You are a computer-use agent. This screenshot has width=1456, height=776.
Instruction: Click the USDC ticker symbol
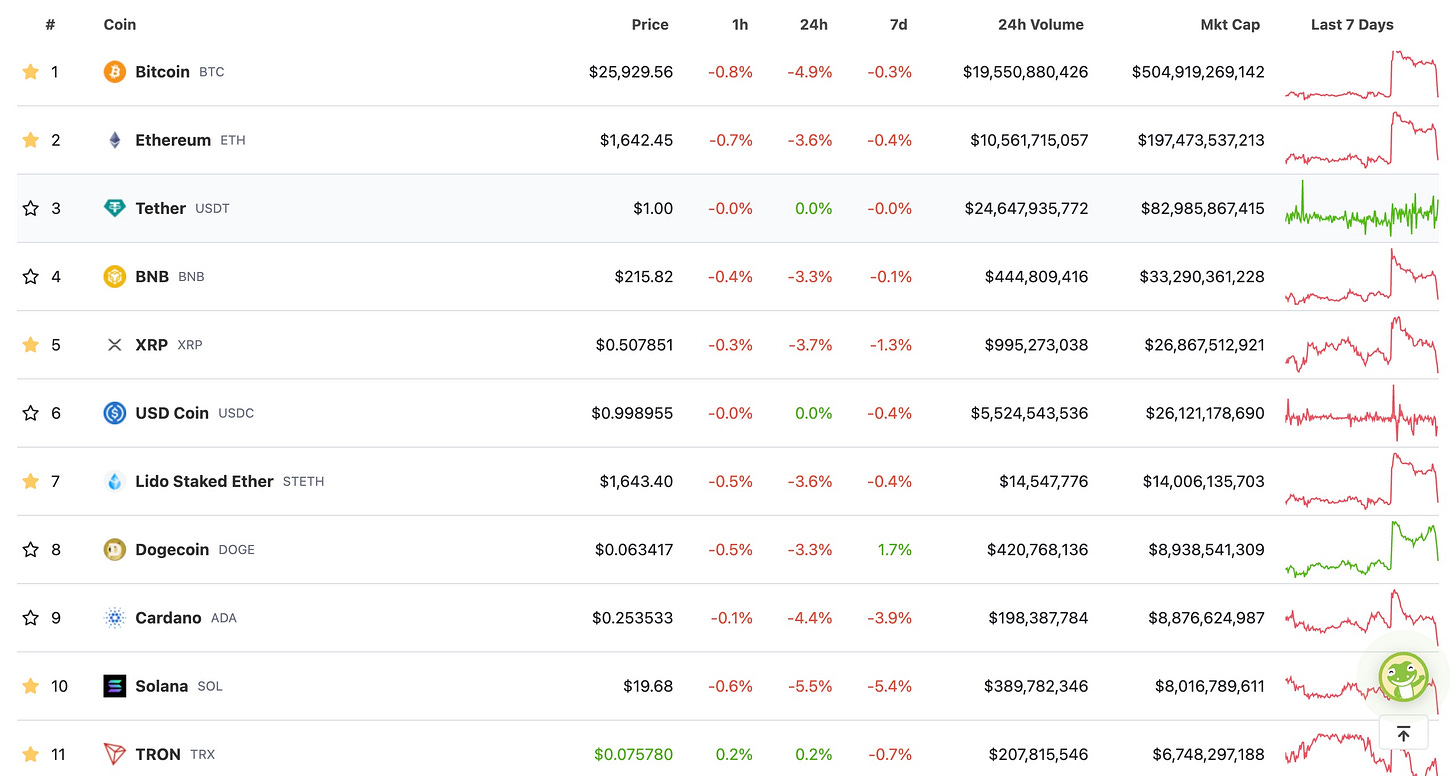236,413
